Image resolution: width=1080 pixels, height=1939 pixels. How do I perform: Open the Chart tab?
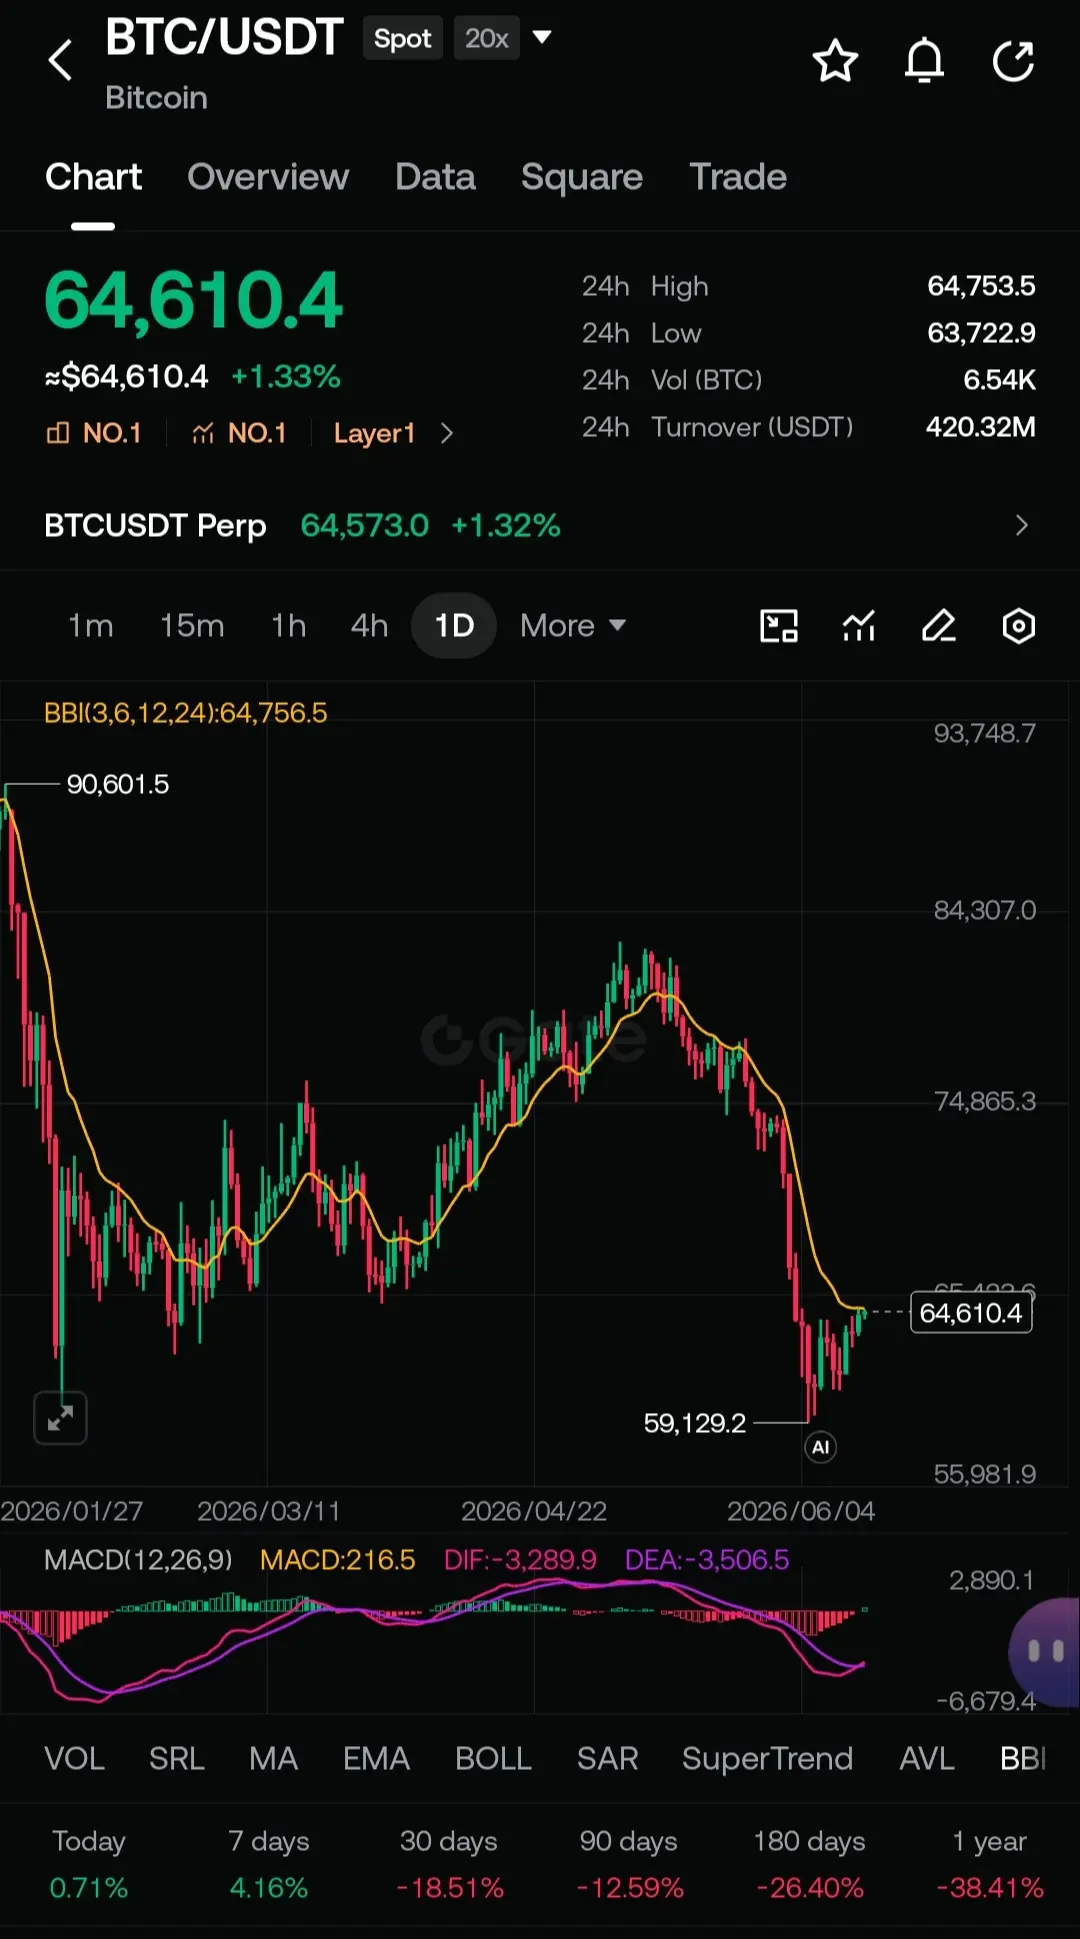tap(93, 177)
